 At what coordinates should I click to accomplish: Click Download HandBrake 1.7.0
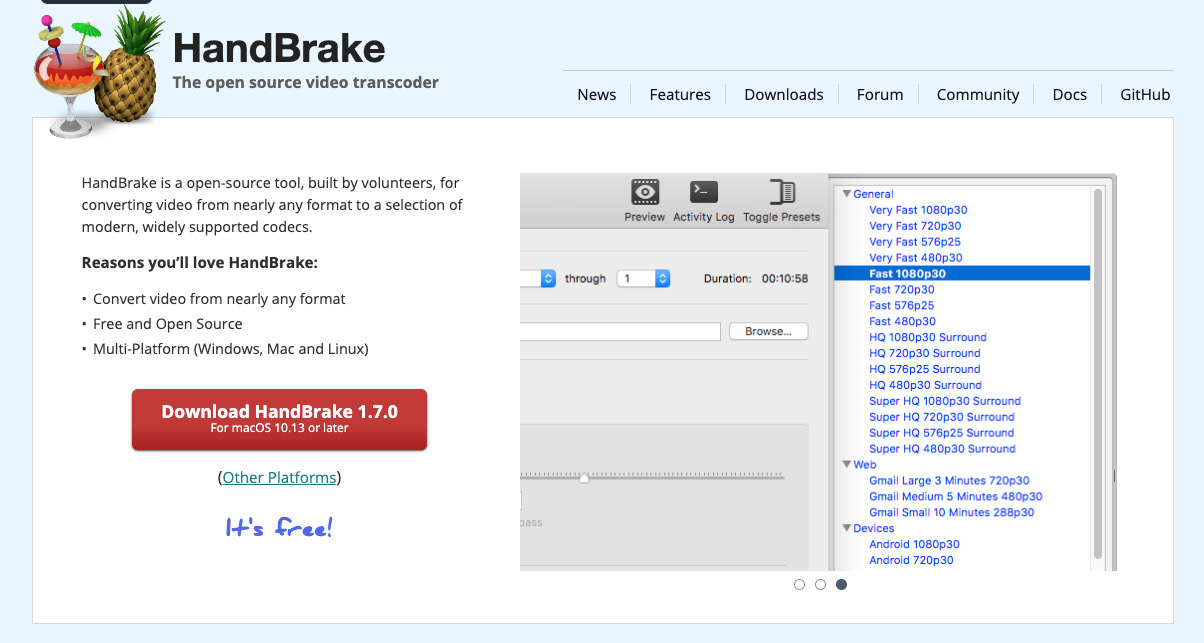click(x=279, y=419)
